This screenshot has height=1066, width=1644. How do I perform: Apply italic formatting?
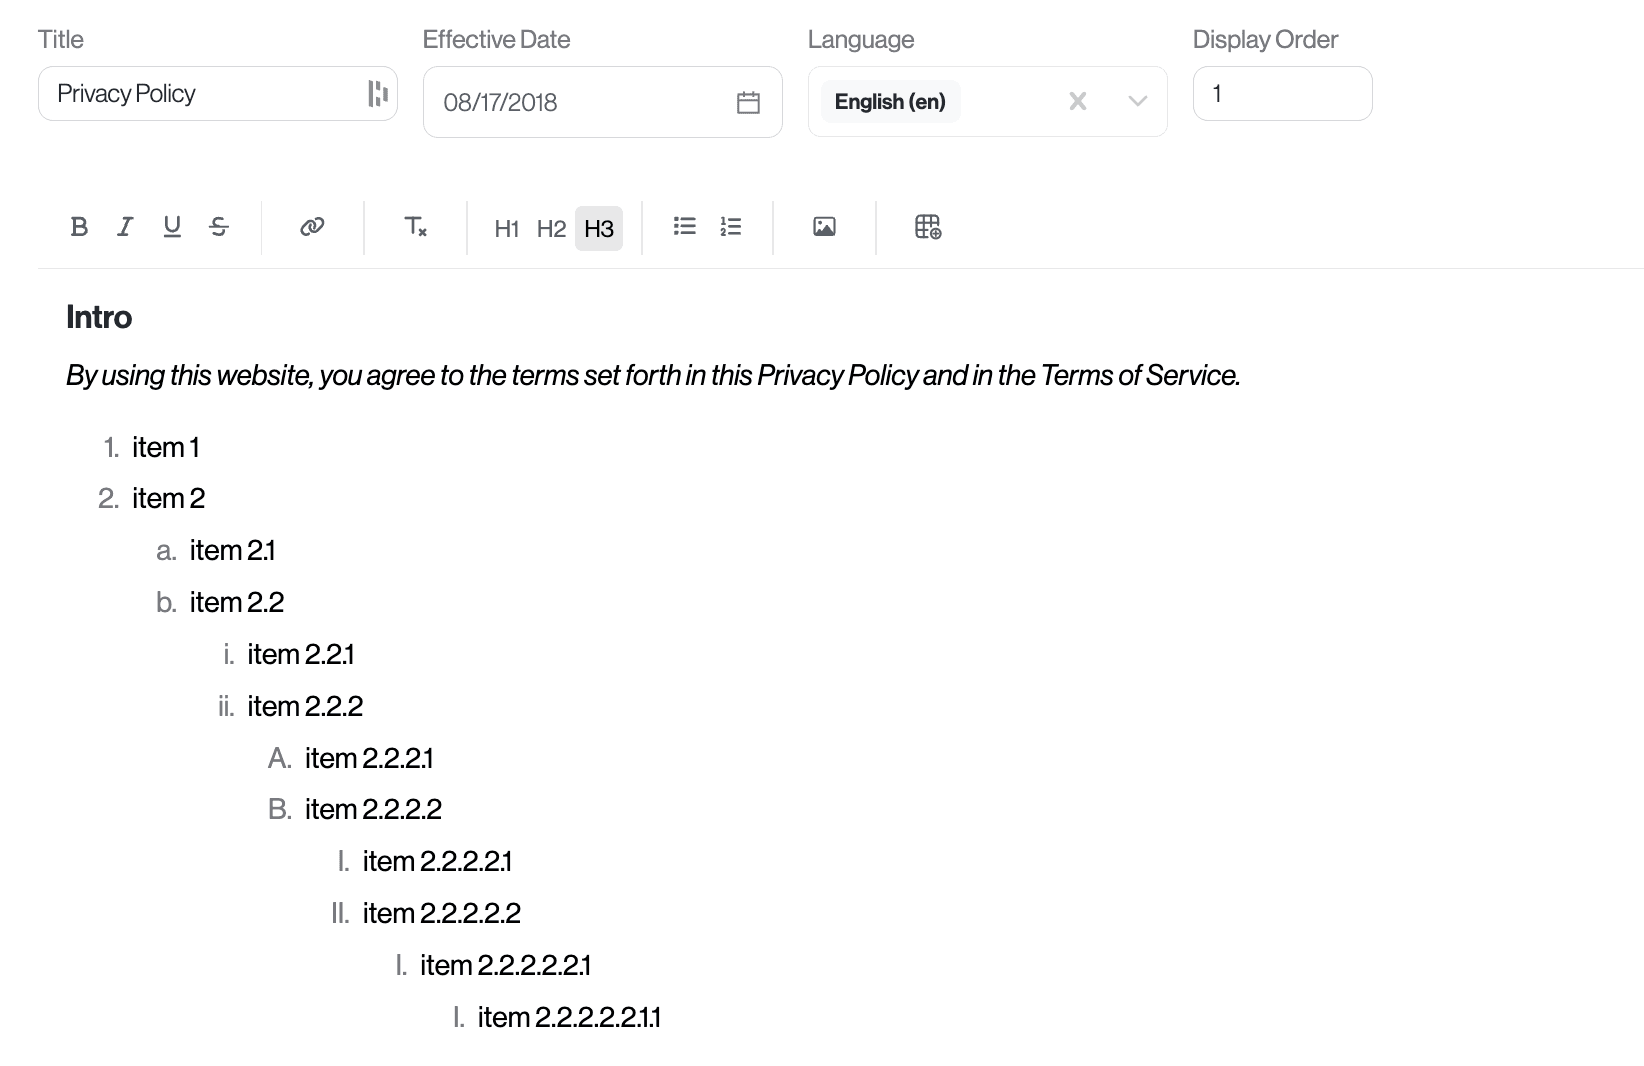pyautogui.click(x=124, y=227)
